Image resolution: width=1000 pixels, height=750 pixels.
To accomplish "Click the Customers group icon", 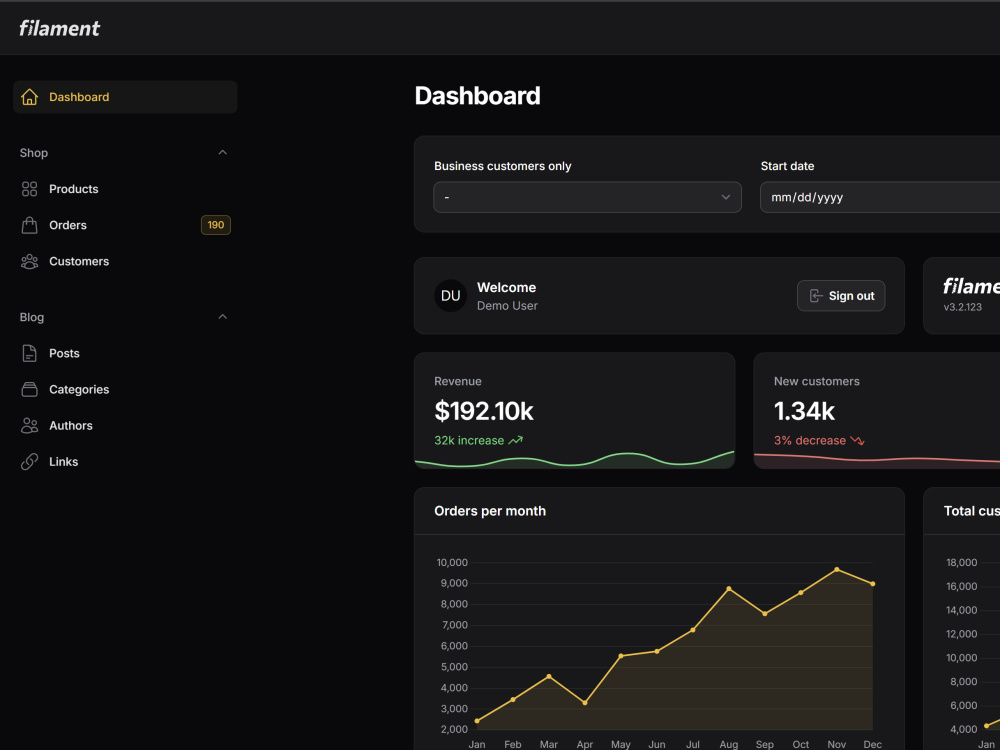I will pyautogui.click(x=29, y=261).
